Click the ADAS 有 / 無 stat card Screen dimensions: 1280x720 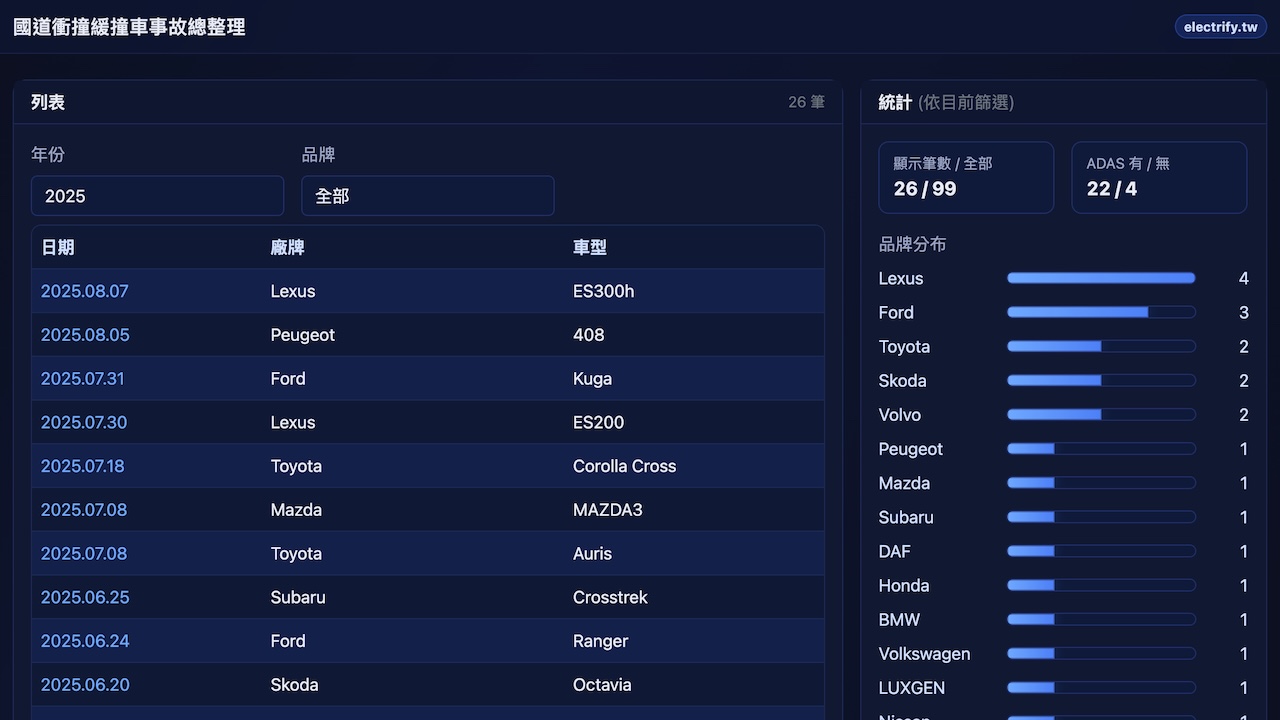pos(1159,177)
